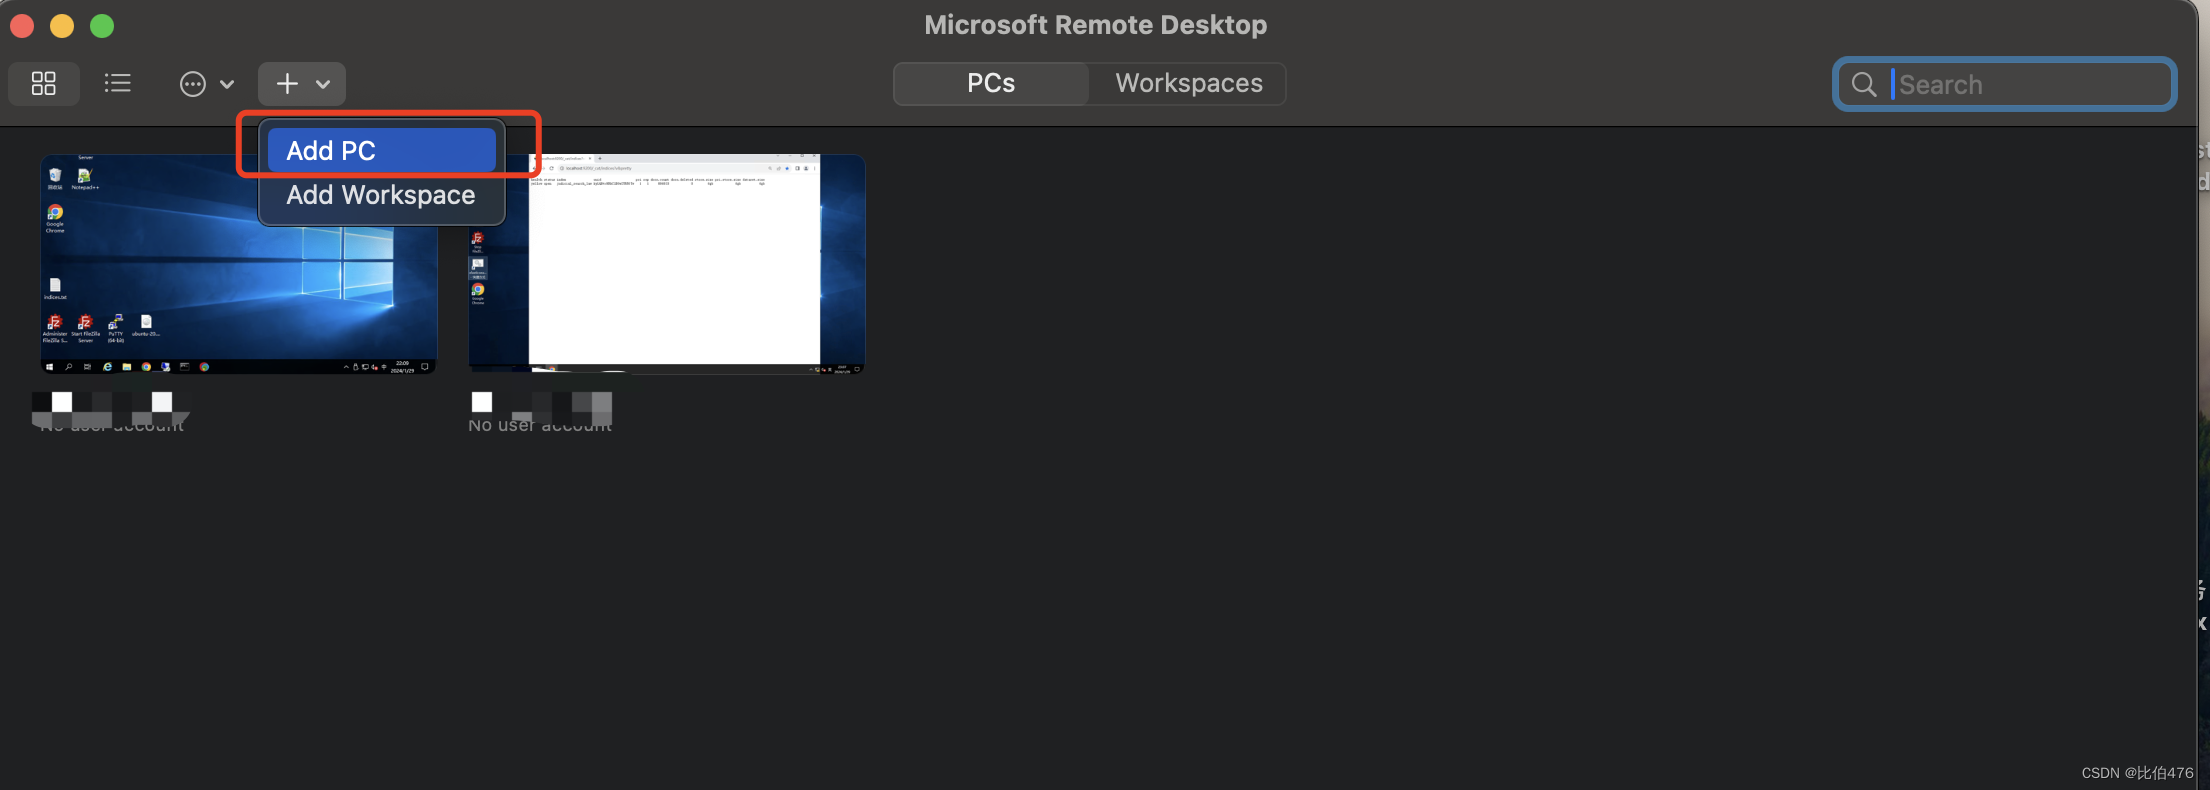The width and height of the screenshot is (2210, 790).
Task: Click the yellow minimize window button
Action: tap(62, 26)
